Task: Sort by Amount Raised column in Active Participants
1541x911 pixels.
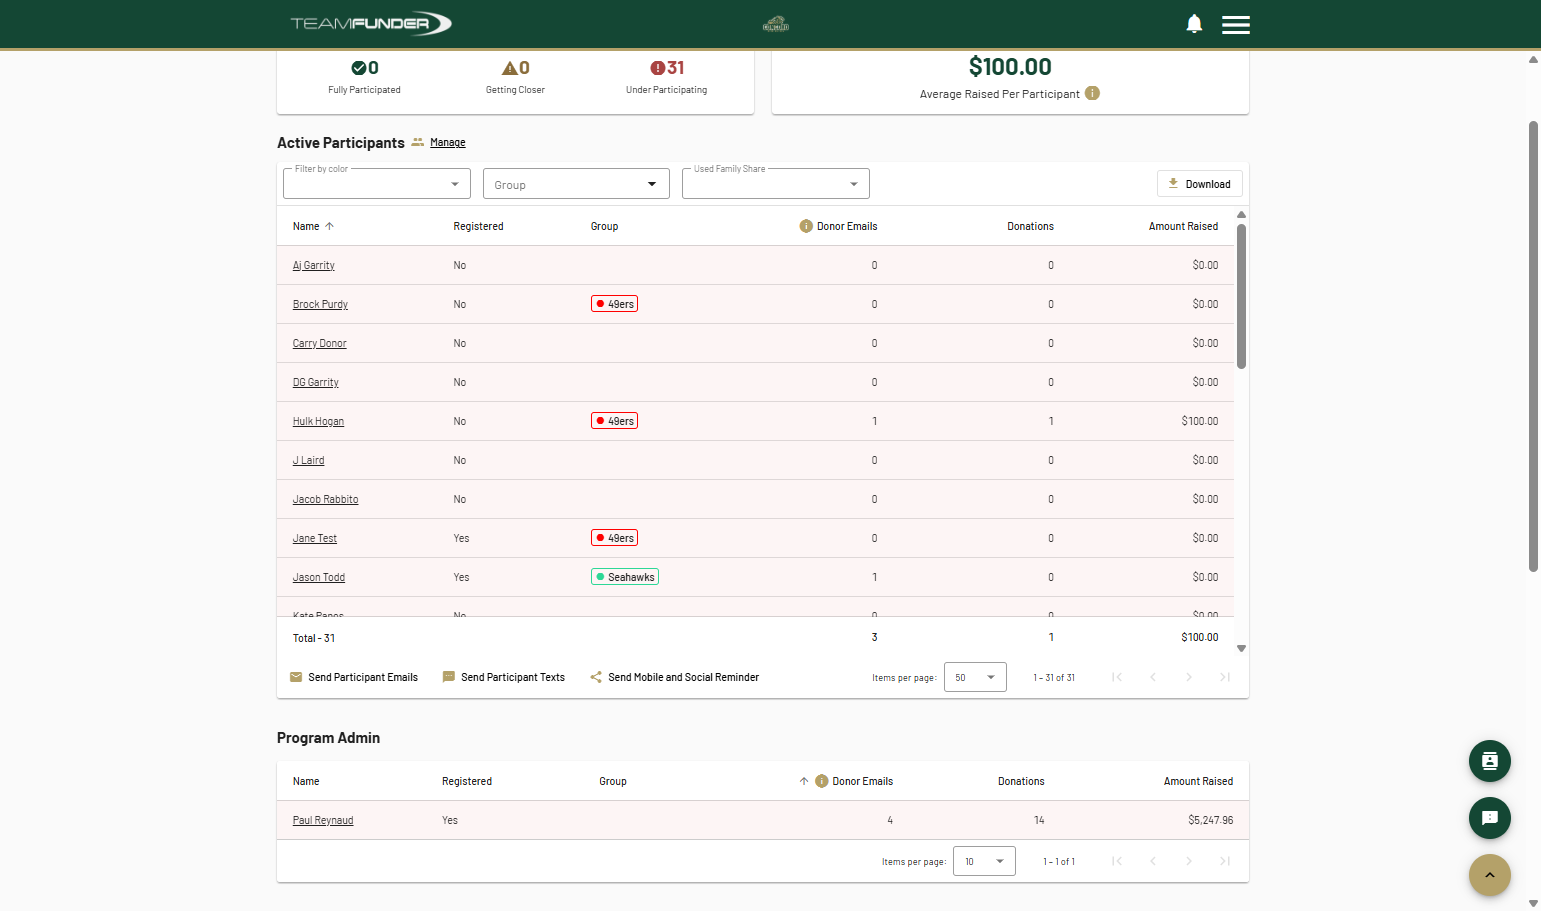Action: click(x=1183, y=226)
